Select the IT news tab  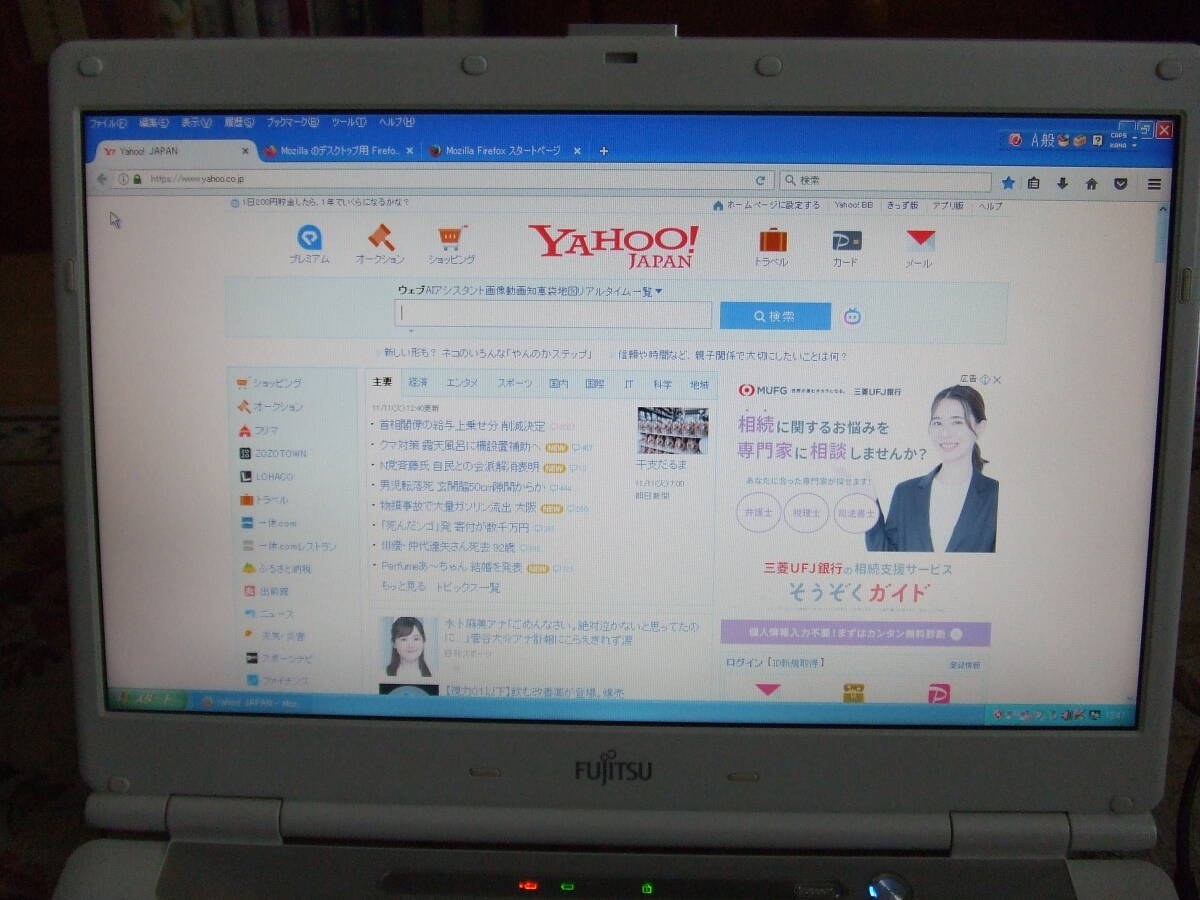click(x=629, y=384)
